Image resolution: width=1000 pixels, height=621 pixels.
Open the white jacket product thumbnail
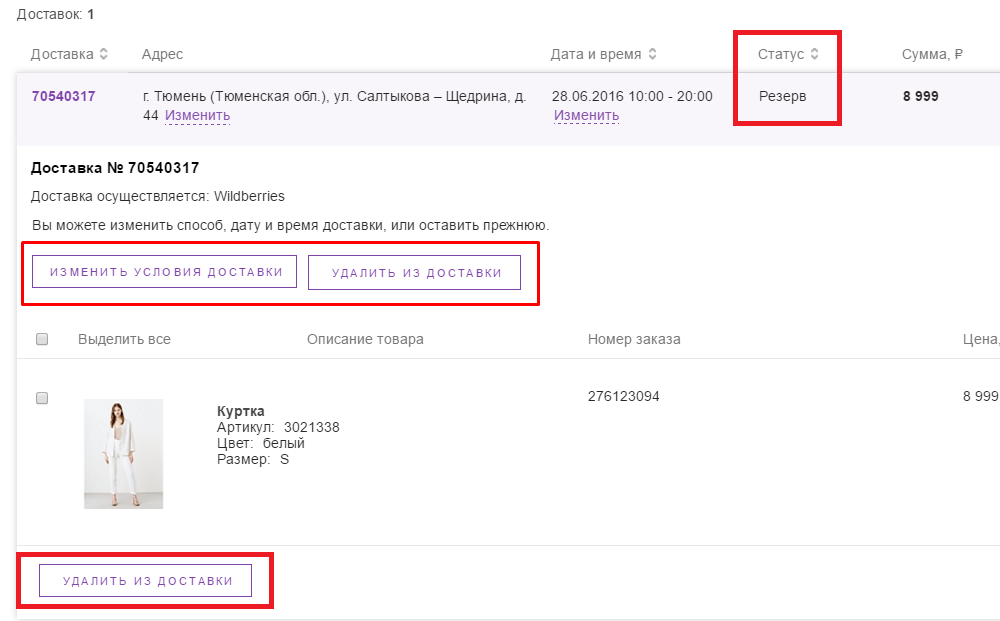pos(124,454)
